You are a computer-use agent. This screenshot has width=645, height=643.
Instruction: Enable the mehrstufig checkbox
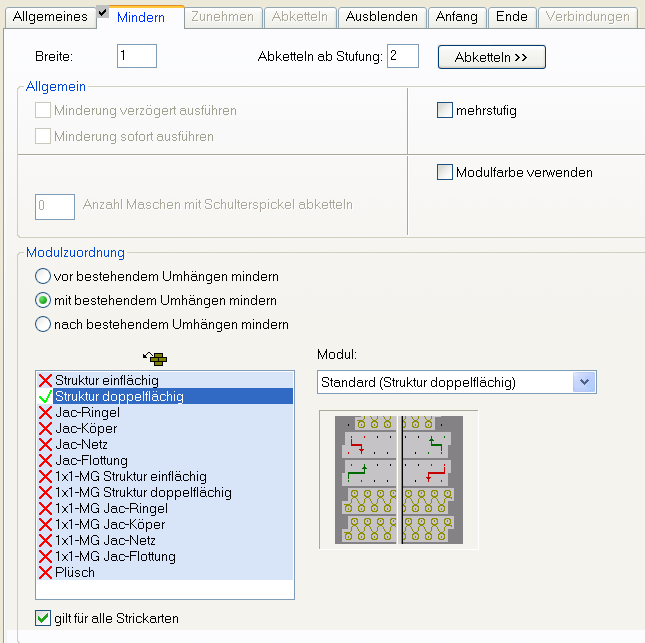(445, 111)
